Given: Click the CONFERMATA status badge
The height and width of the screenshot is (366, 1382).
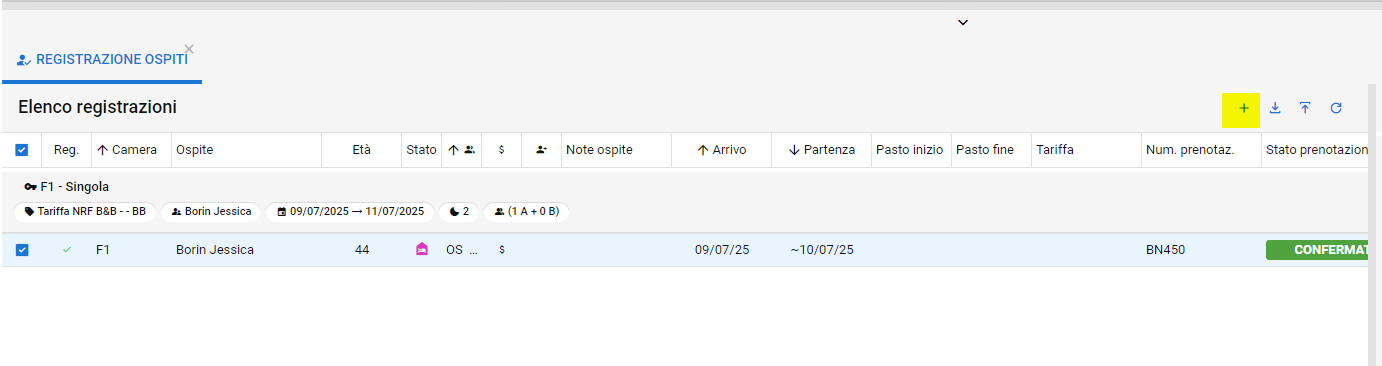Looking at the screenshot, I should pyautogui.click(x=1316, y=250).
